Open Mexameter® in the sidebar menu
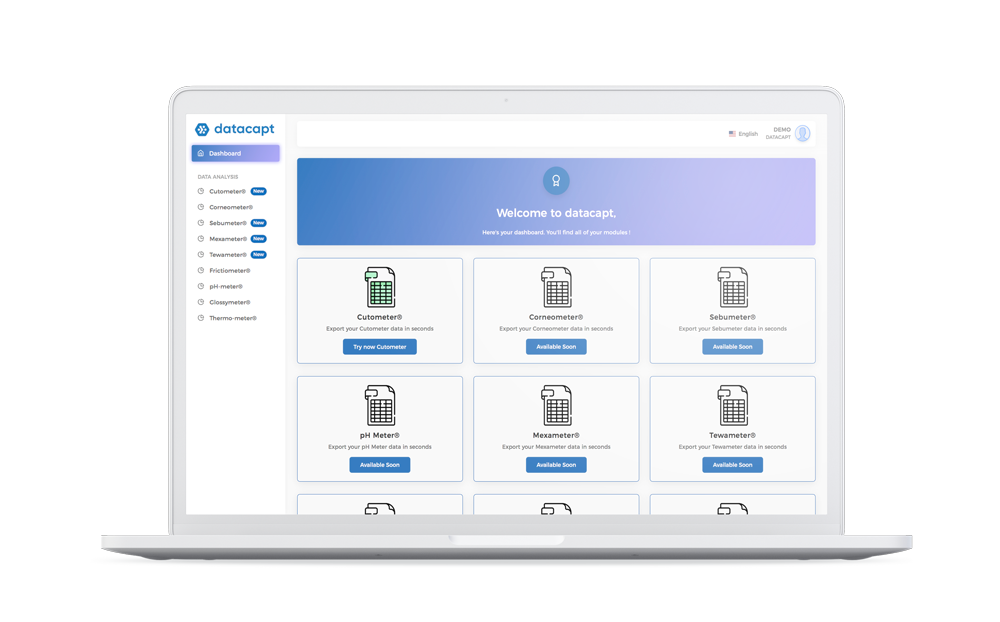 (x=228, y=239)
